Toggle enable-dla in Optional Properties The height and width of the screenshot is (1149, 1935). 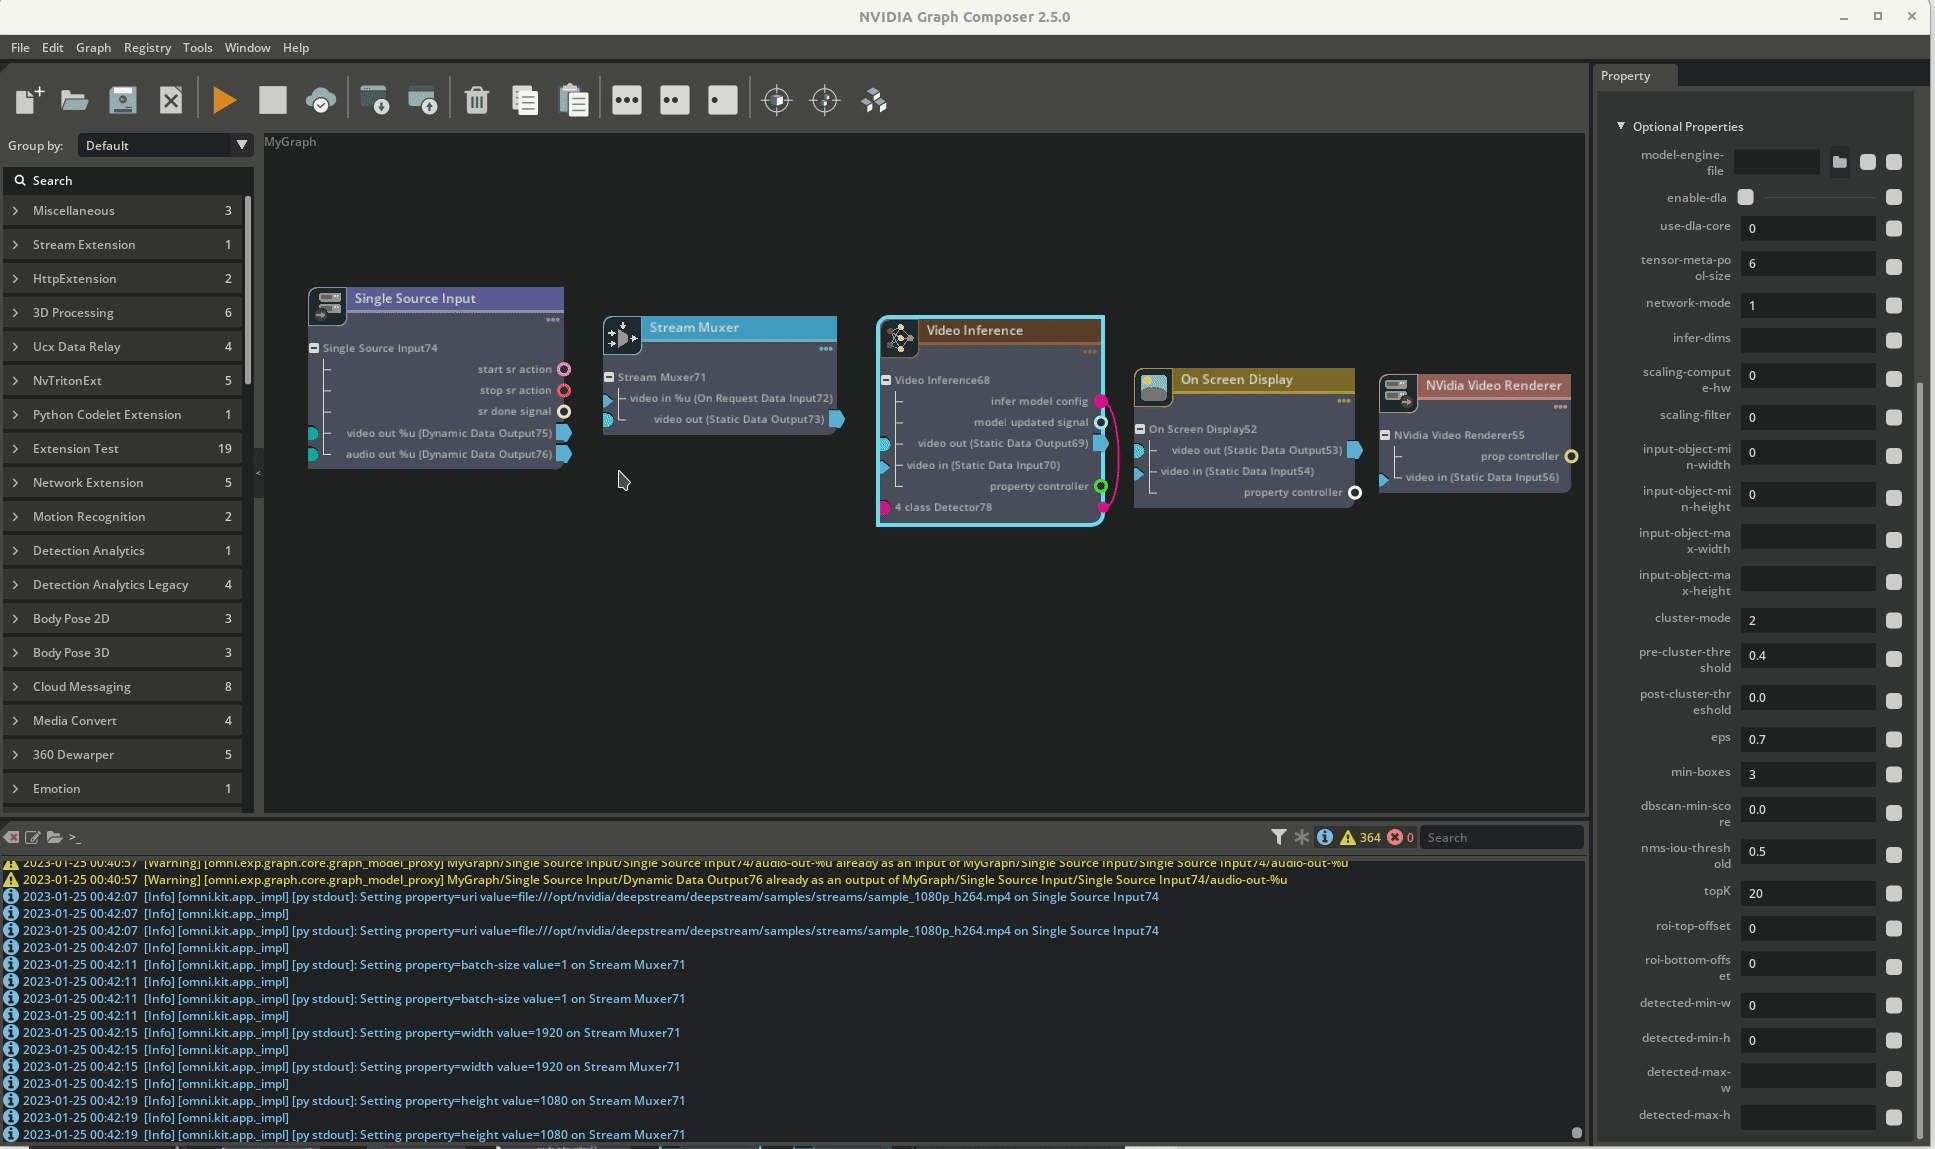tap(1746, 197)
